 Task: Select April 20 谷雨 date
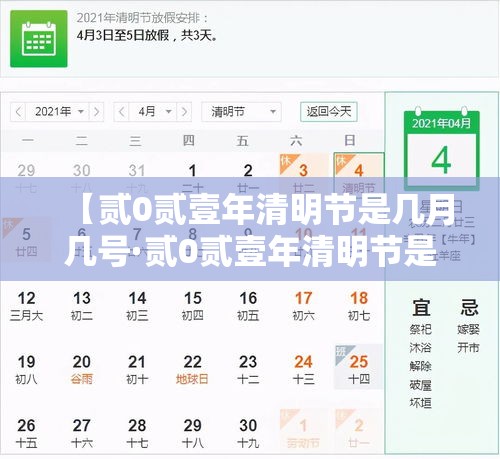tap(82, 369)
